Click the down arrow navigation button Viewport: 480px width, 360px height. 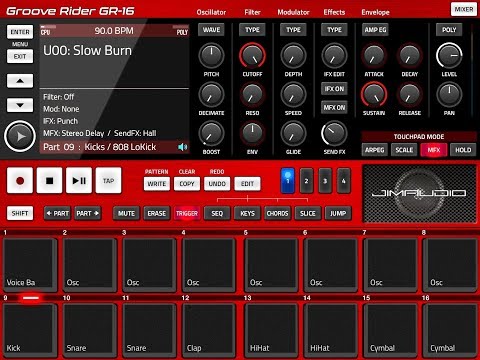20,105
